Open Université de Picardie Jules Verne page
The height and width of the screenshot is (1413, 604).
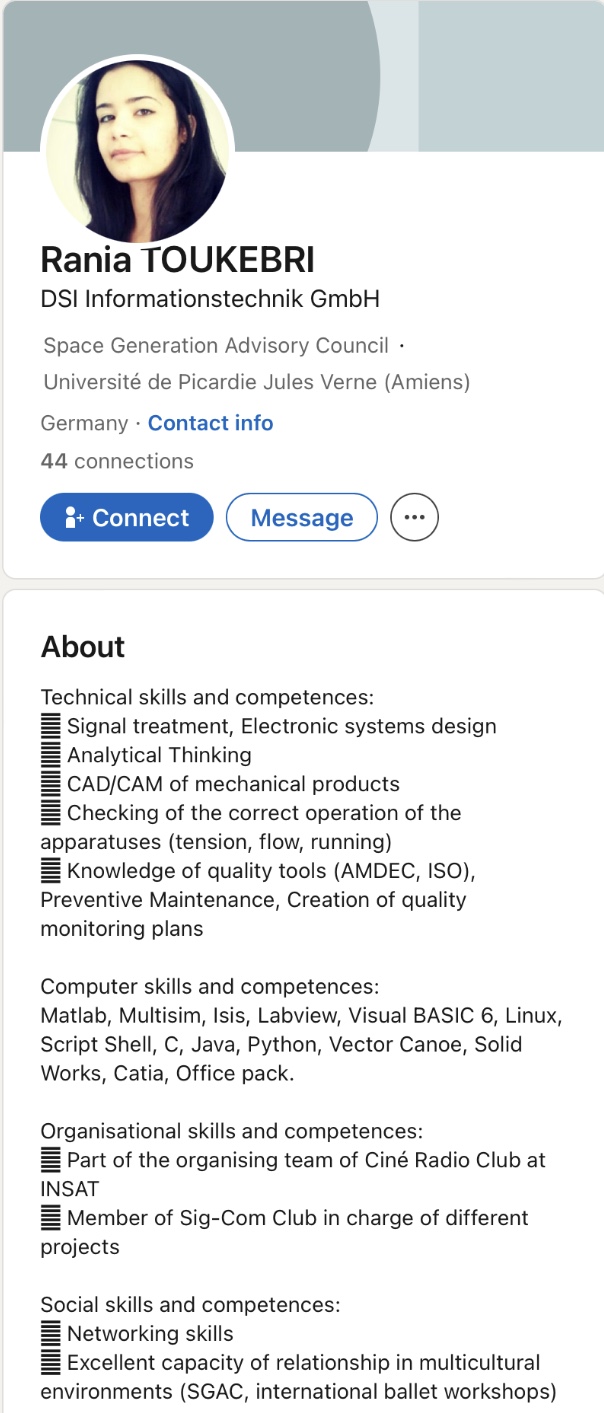pyautogui.click(x=257, y=382)
